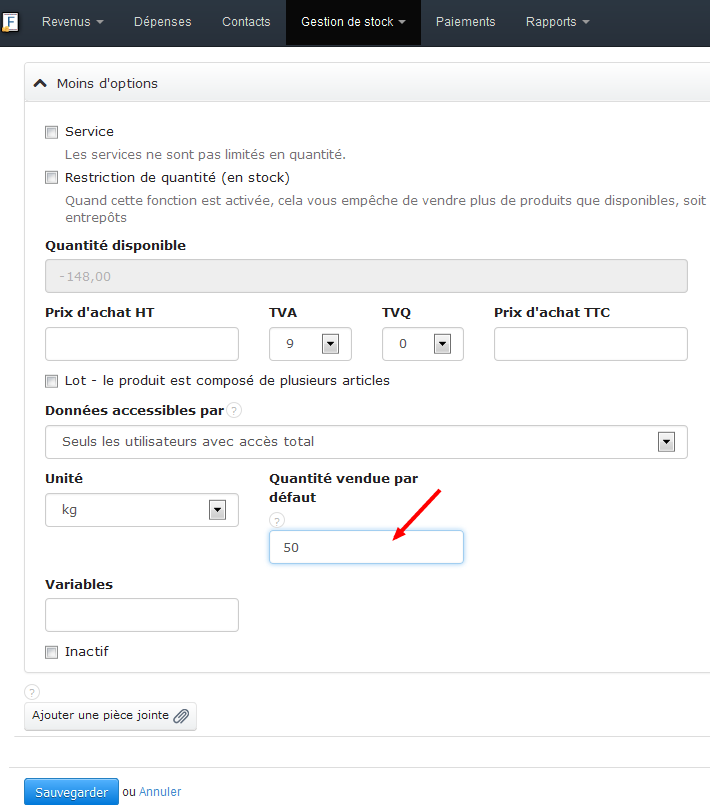710x805 pixels.
Task: Enable Restriction de quantité (en stock)
Action: pyautogui.click(x=51, y=177)
